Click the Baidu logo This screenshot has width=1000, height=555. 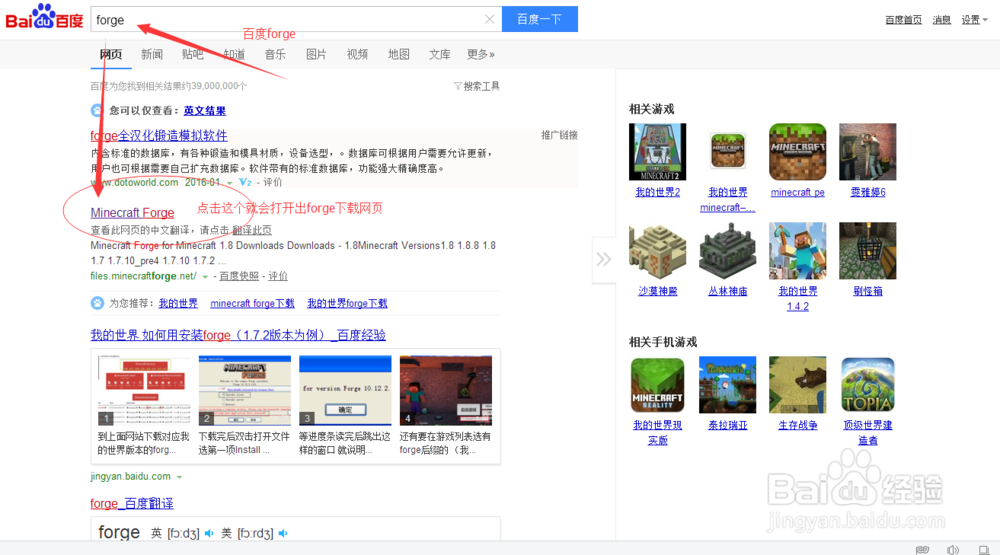tap(45, 17)
